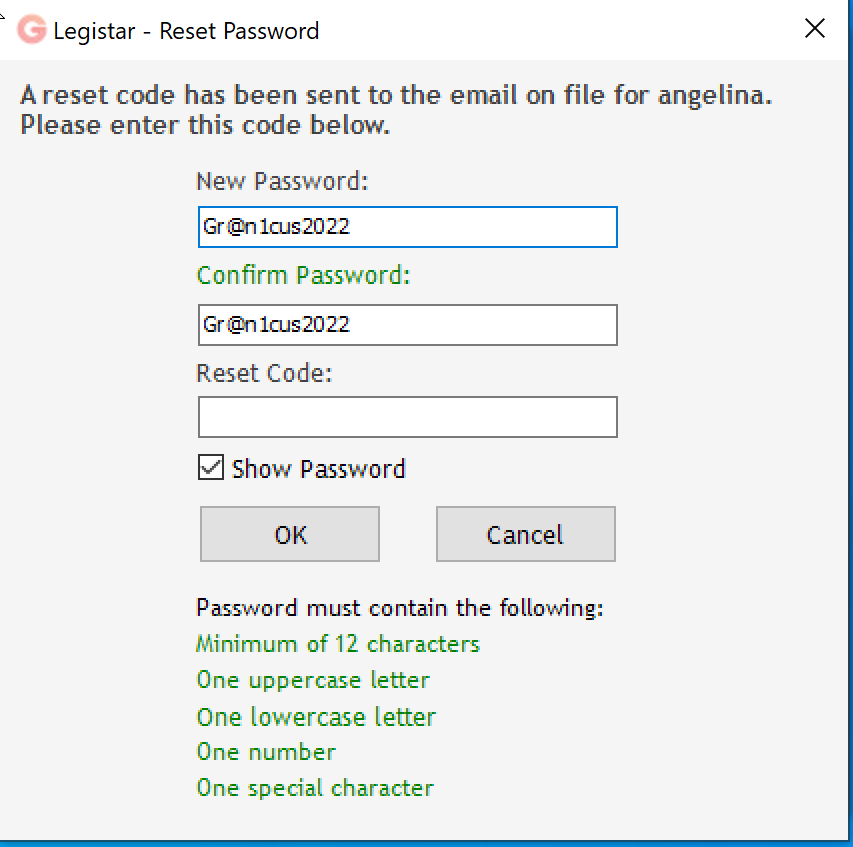This screenshot has height=847, width=853.
Task: Close the Reset Password dialog
Action: pyautogui.click(x=814, y=28)
